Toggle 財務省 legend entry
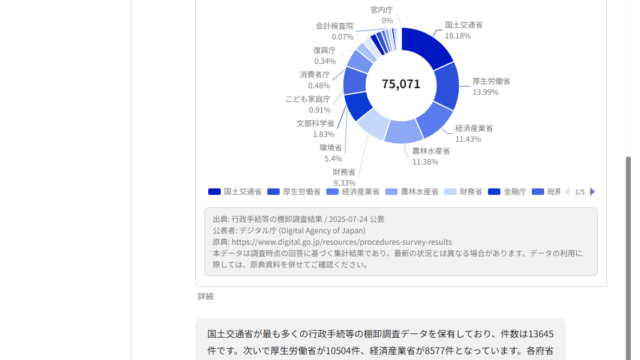The height and width of the screenshot is (360, 640). (463, 192)
